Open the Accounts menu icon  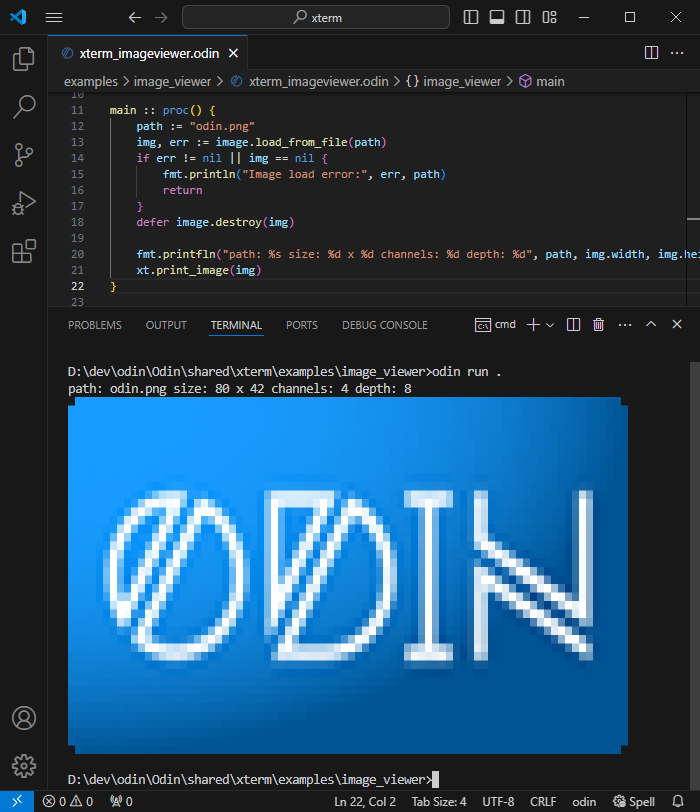coord(24,718)
